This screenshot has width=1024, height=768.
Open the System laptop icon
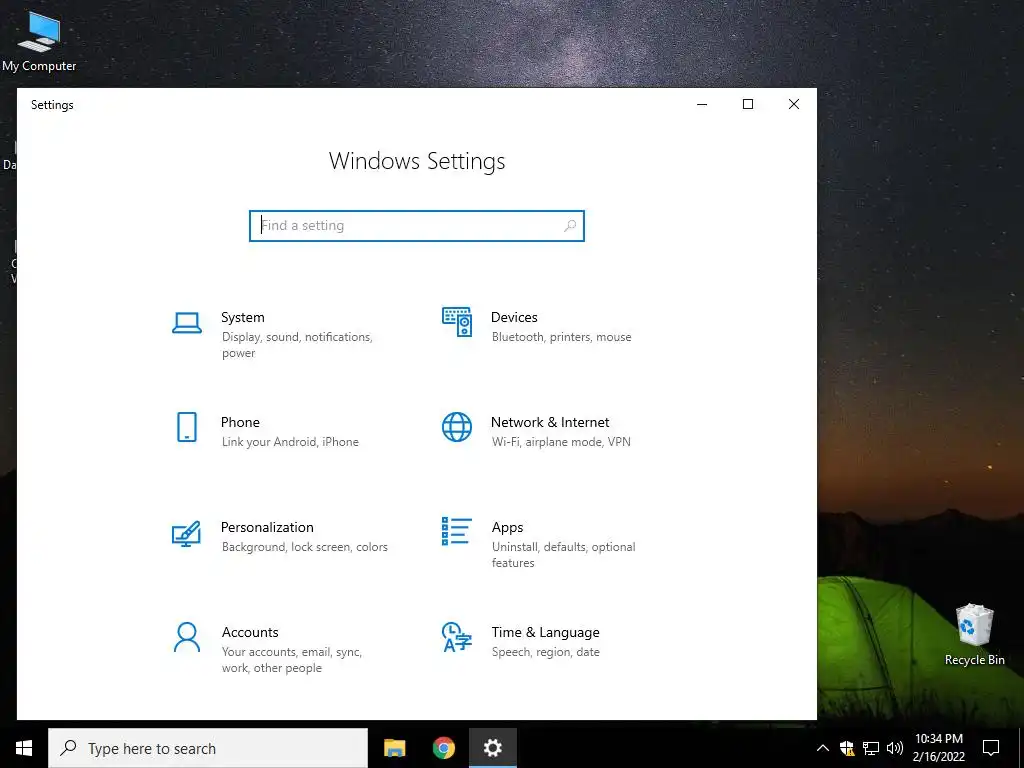pos(187,323)
